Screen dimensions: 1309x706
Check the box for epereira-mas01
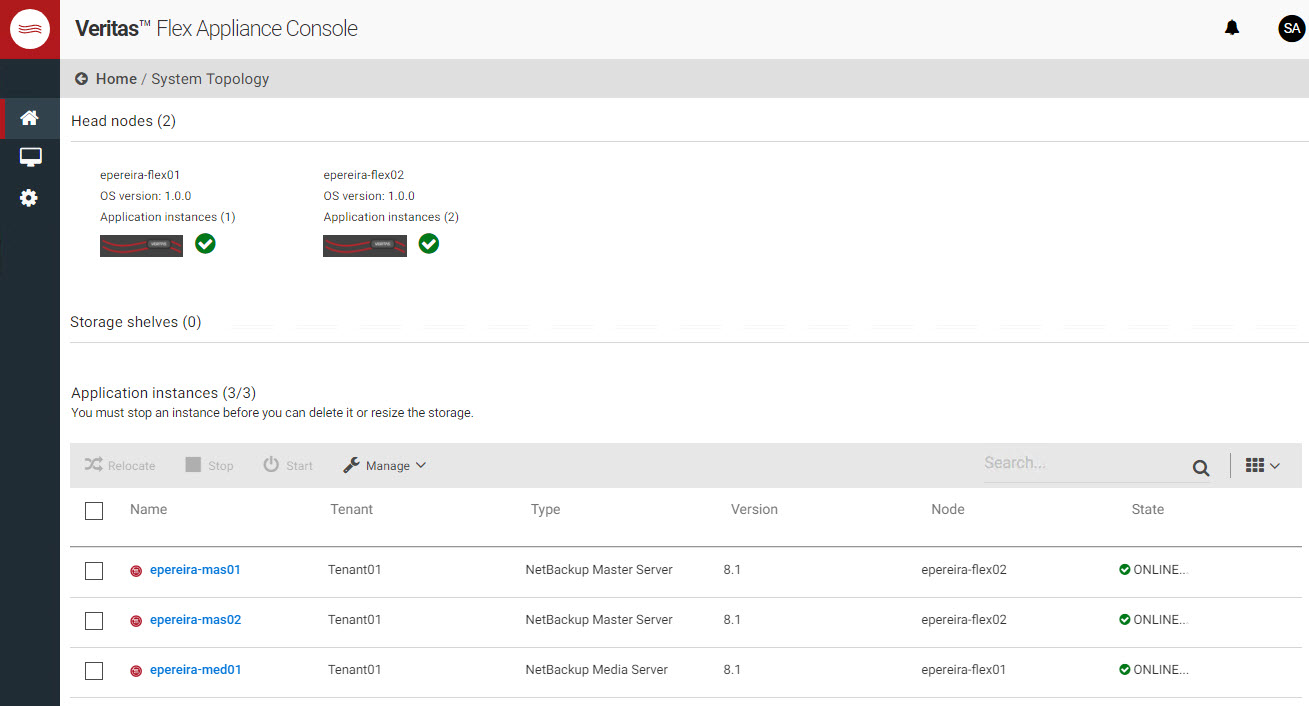(94, 571)
